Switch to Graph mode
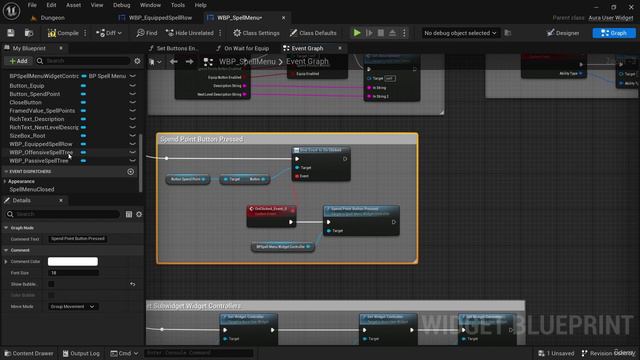This screenshot has width=640, height=360. 614,33
